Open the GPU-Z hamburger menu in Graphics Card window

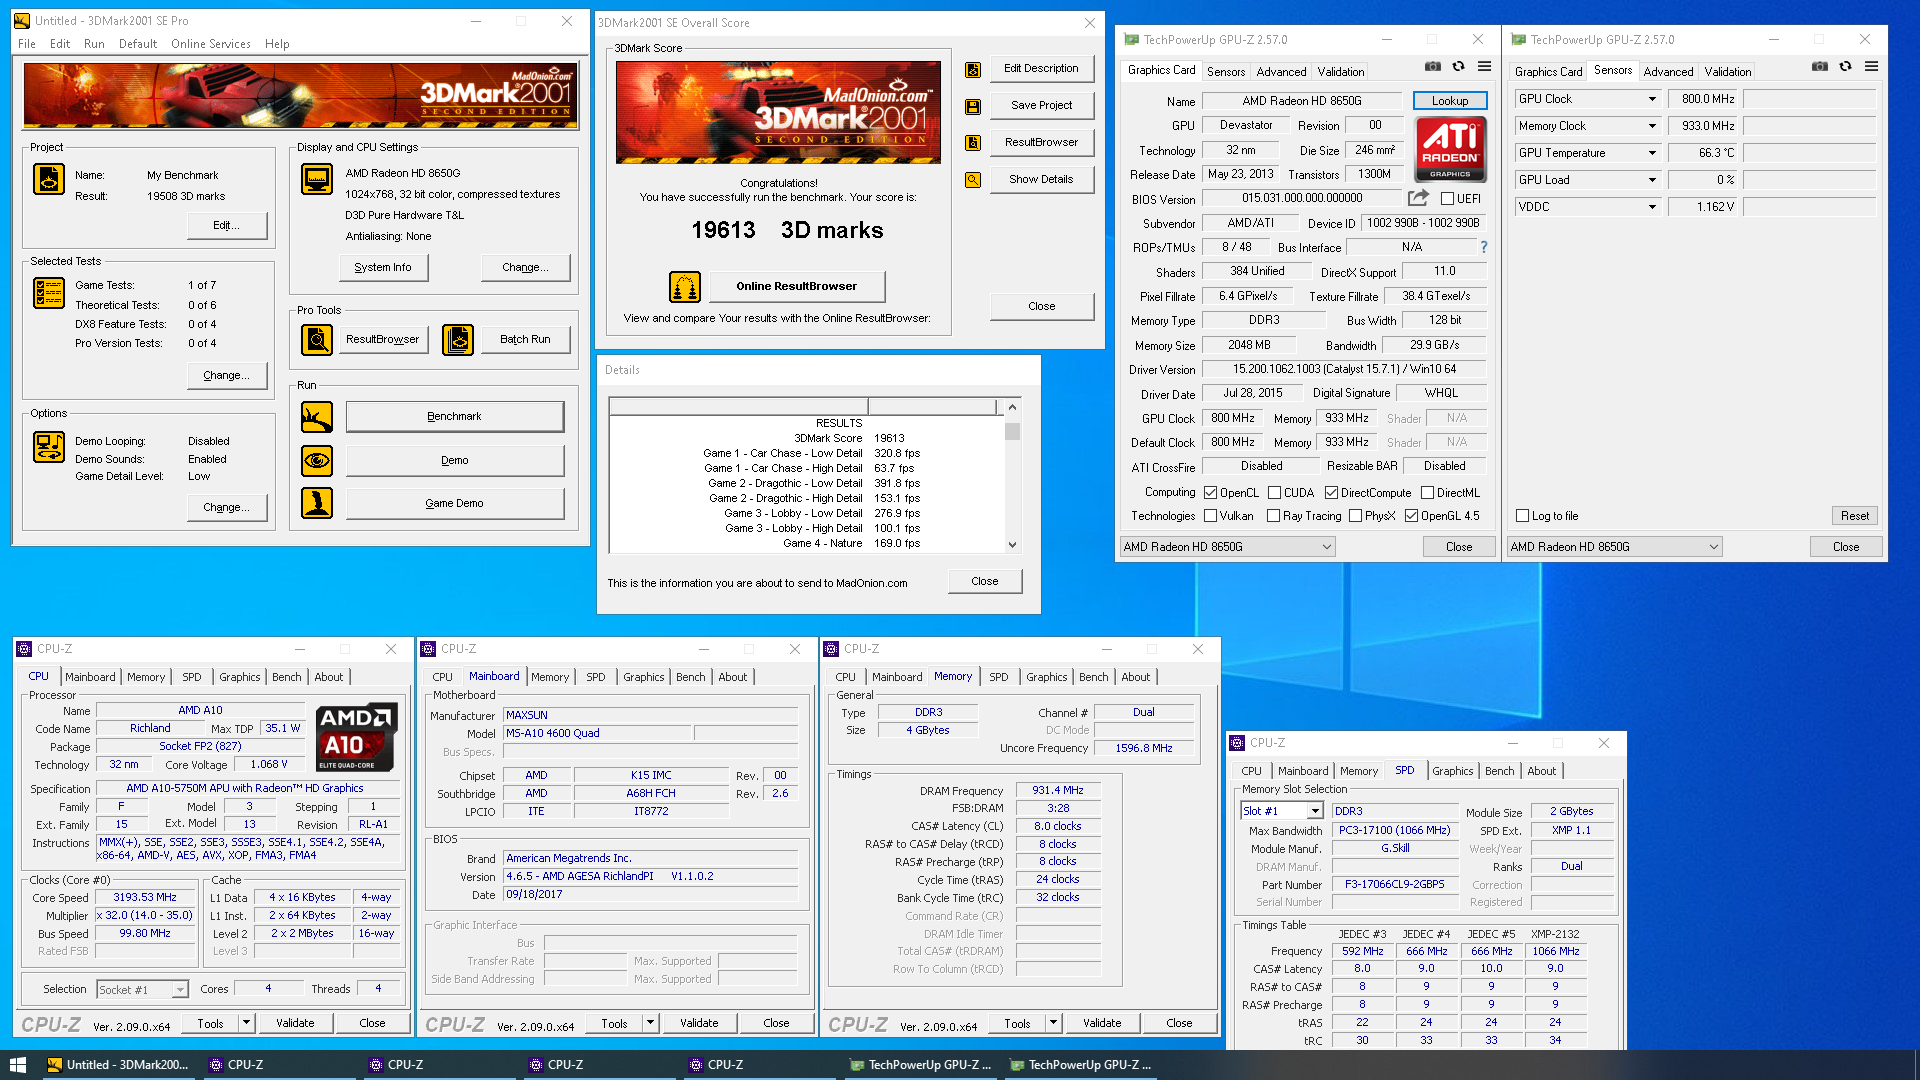click(1485, 67)
